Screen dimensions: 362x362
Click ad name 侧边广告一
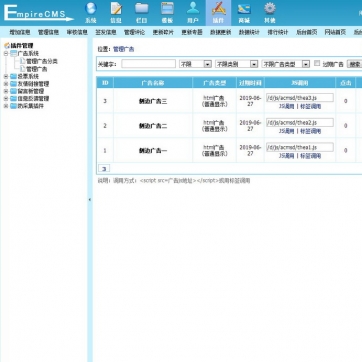coord(153,151)
